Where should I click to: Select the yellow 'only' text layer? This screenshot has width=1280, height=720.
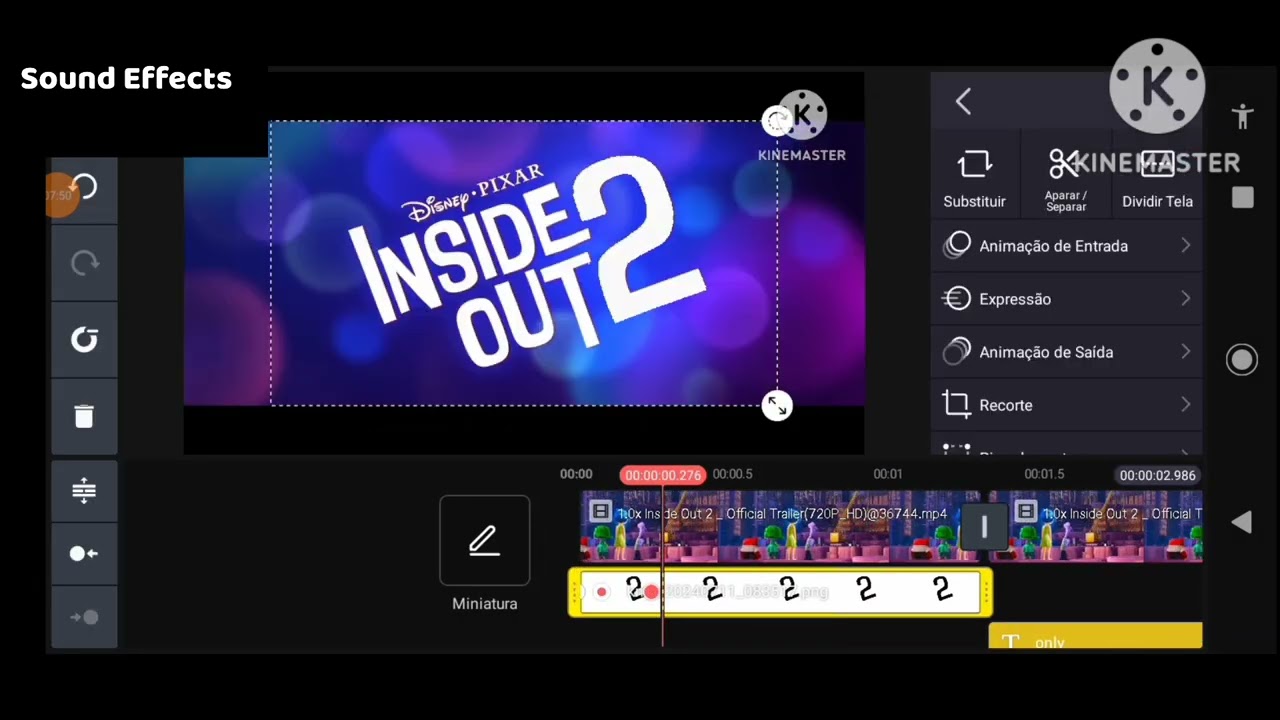(1095, 636)
